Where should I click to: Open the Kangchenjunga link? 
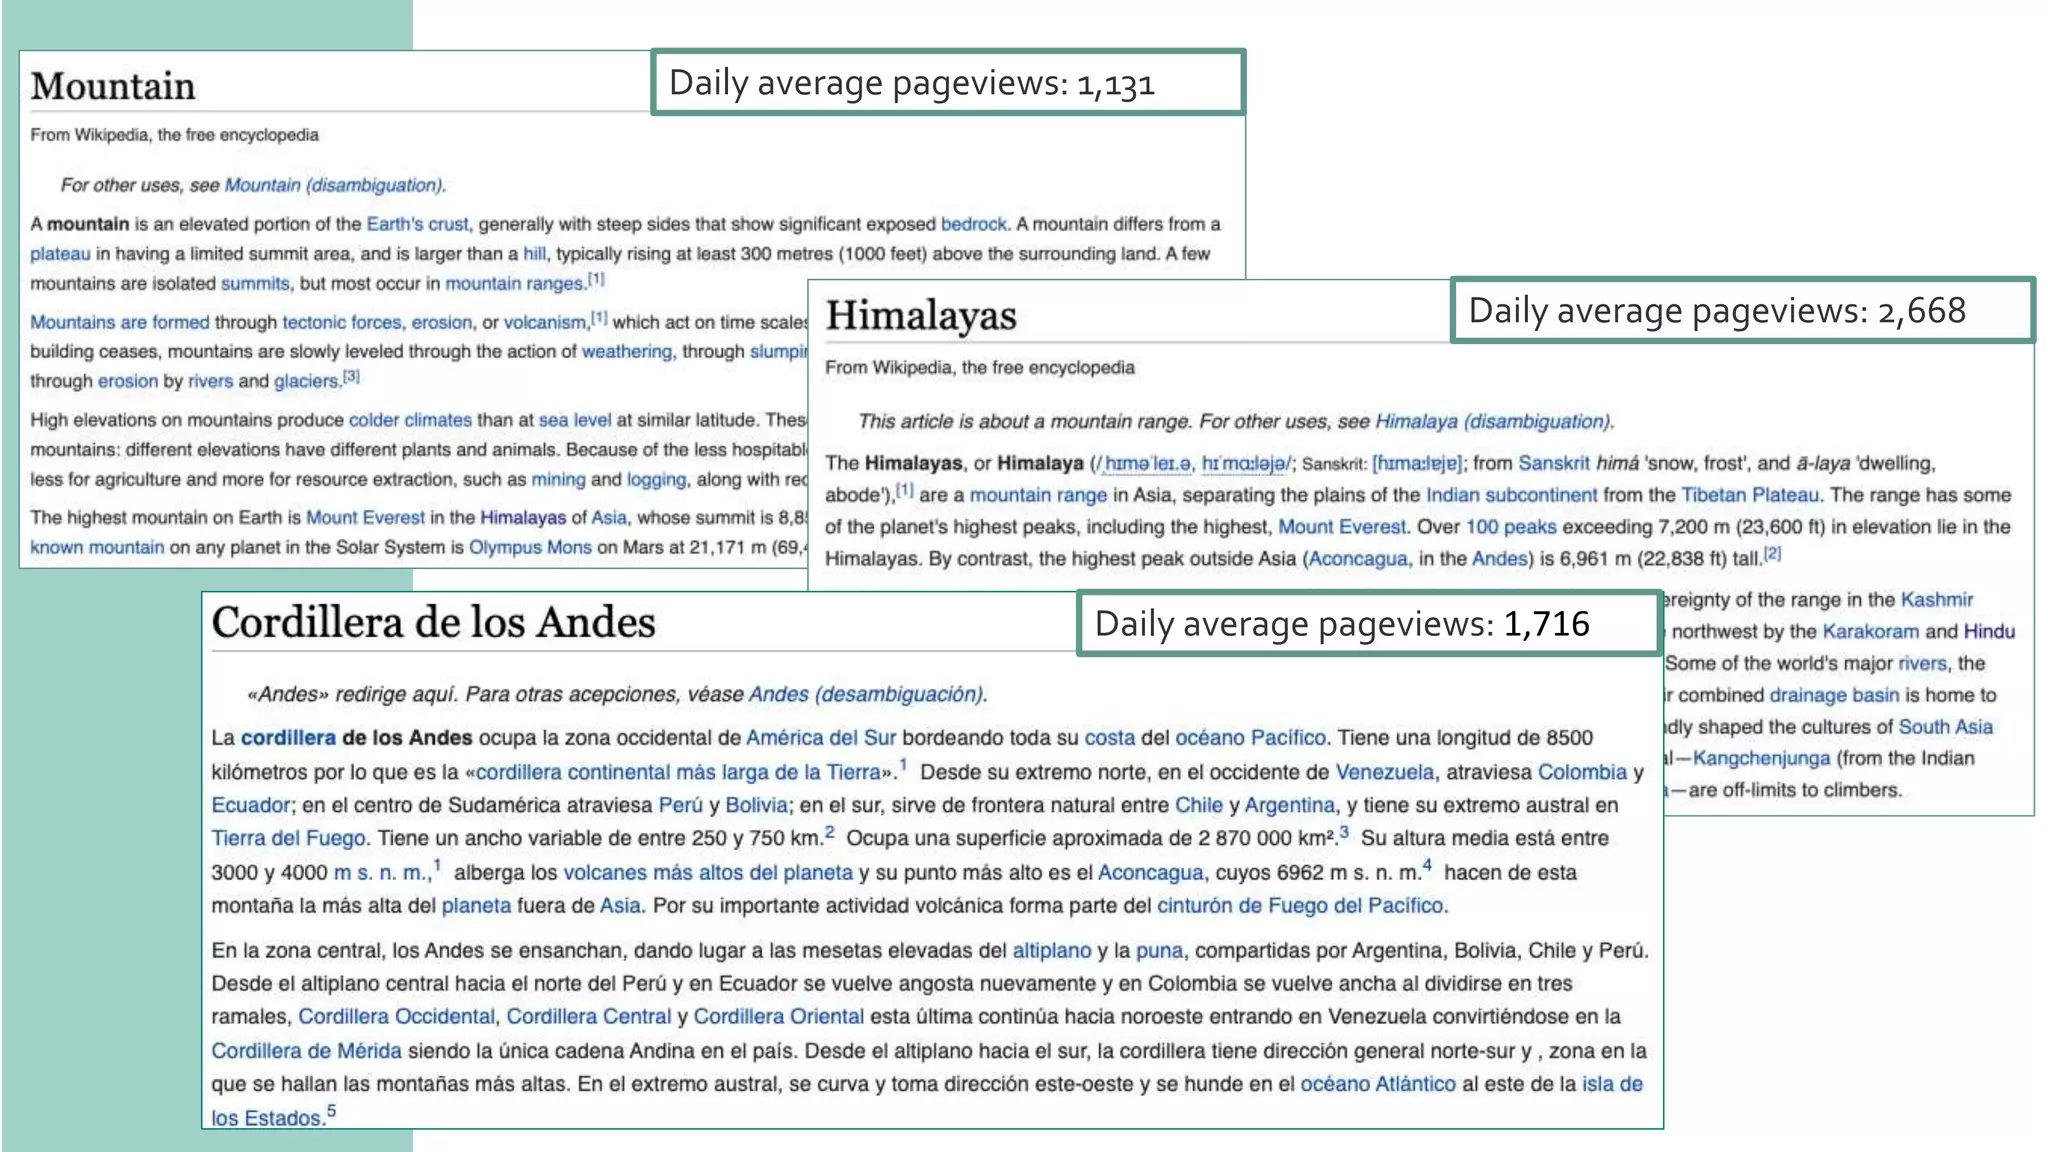pyautogui.click(x=1760, y=758)
